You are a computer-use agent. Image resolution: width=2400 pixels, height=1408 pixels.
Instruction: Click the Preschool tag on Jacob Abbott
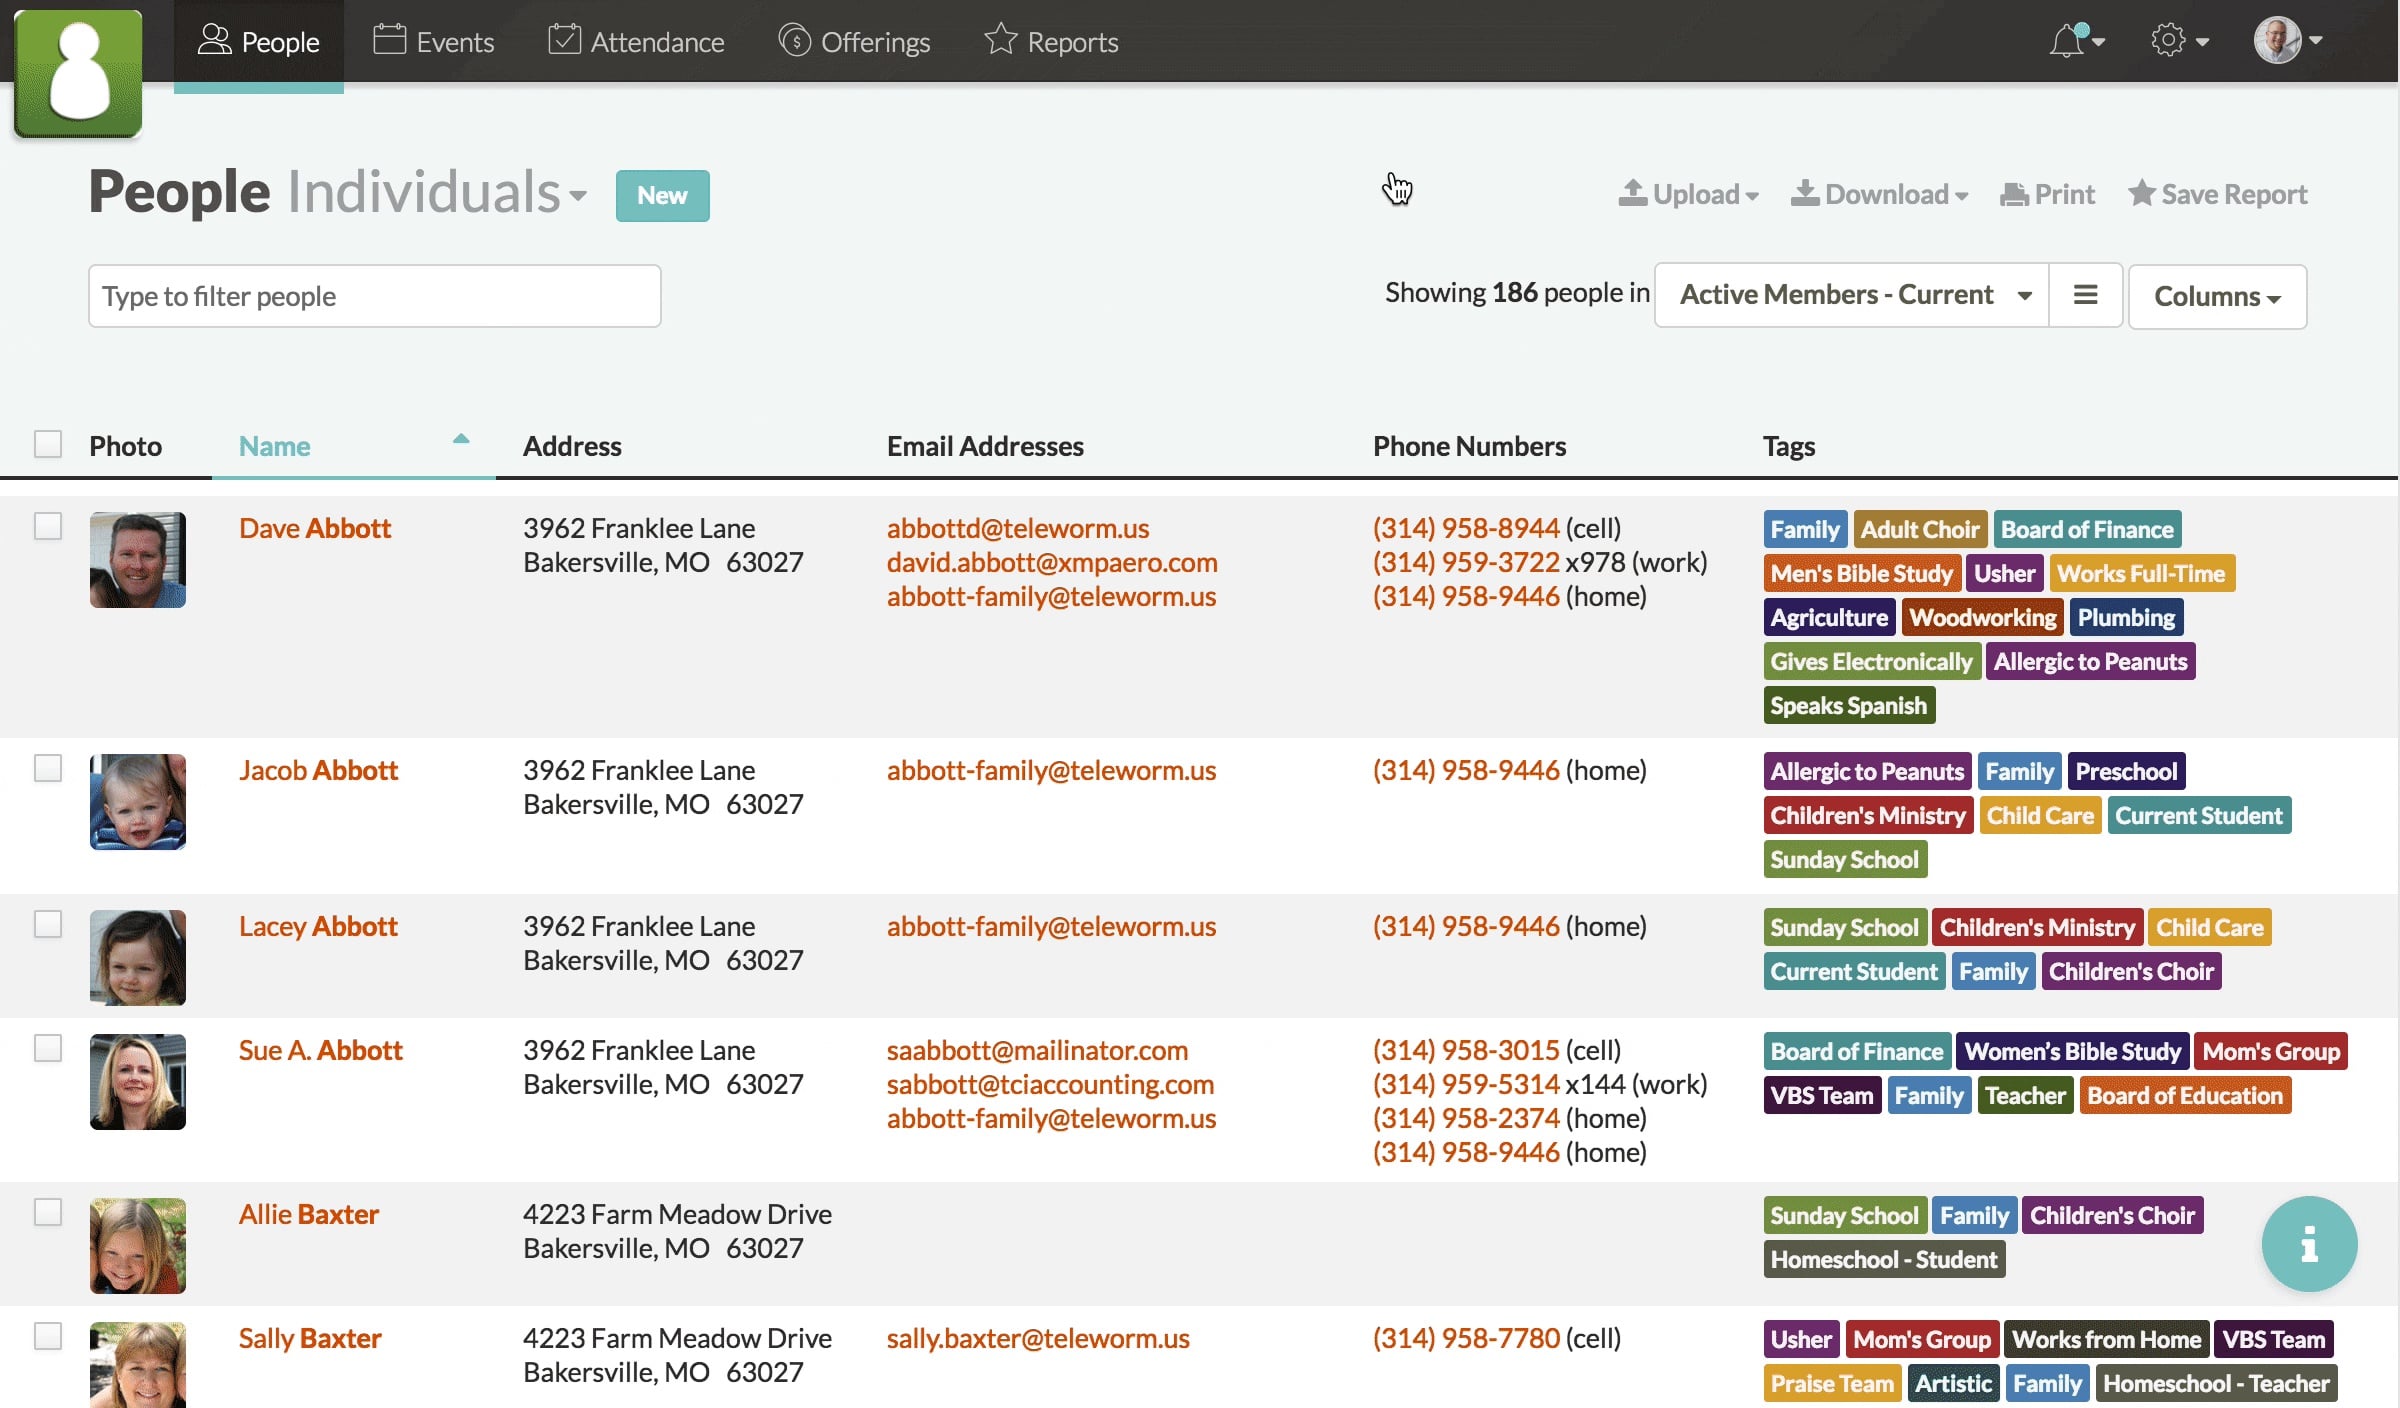click(2126, 771)
